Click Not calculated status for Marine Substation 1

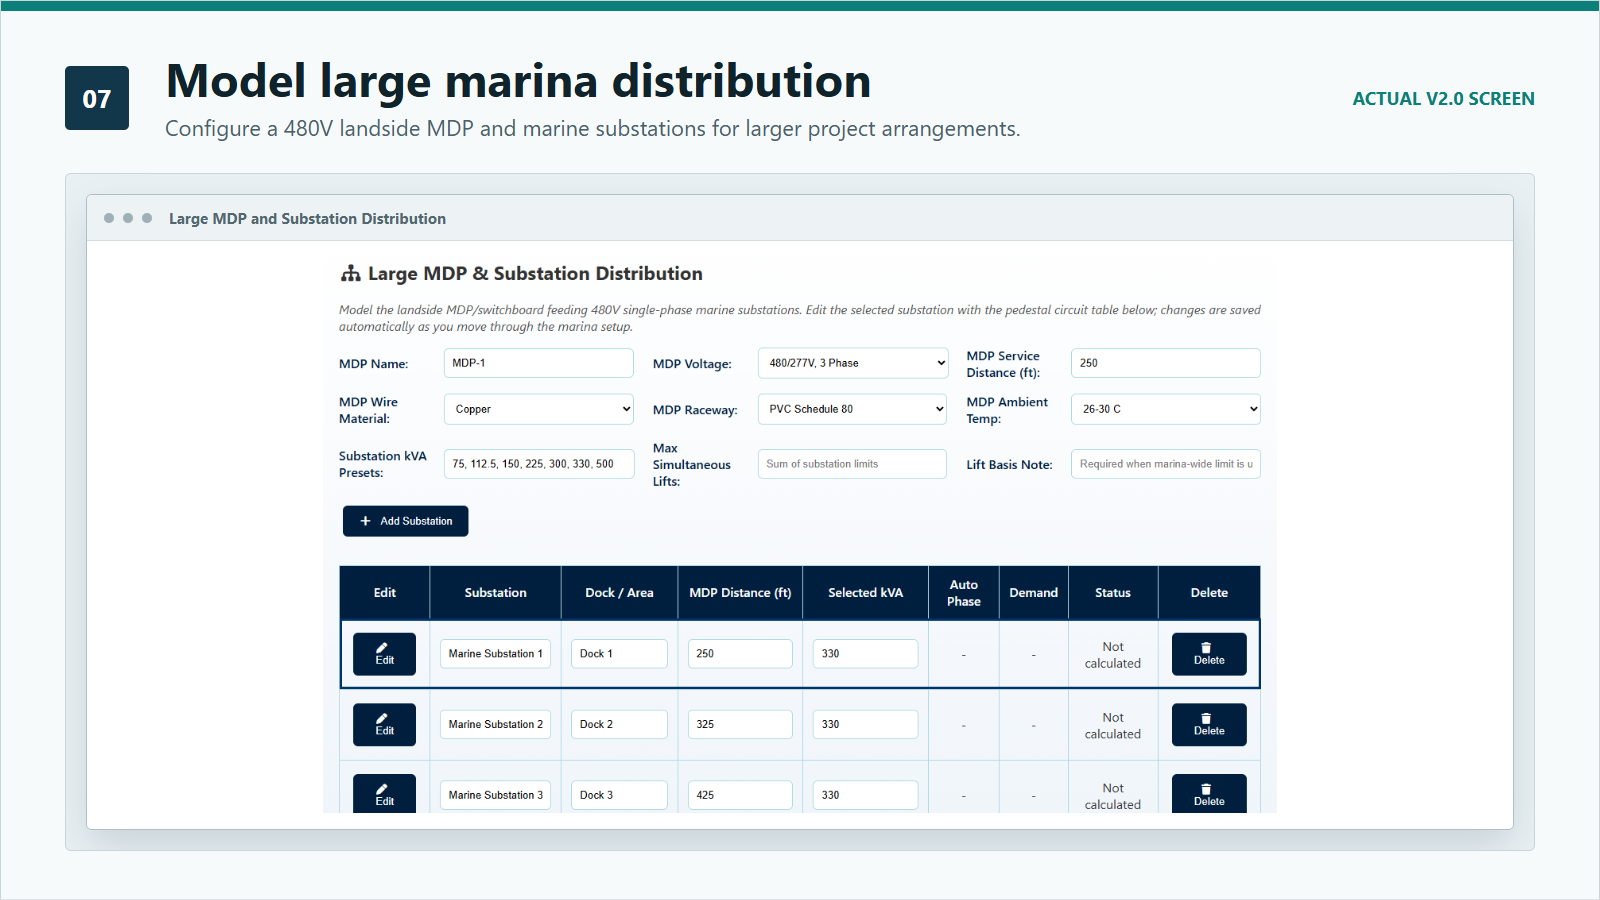1113,655
